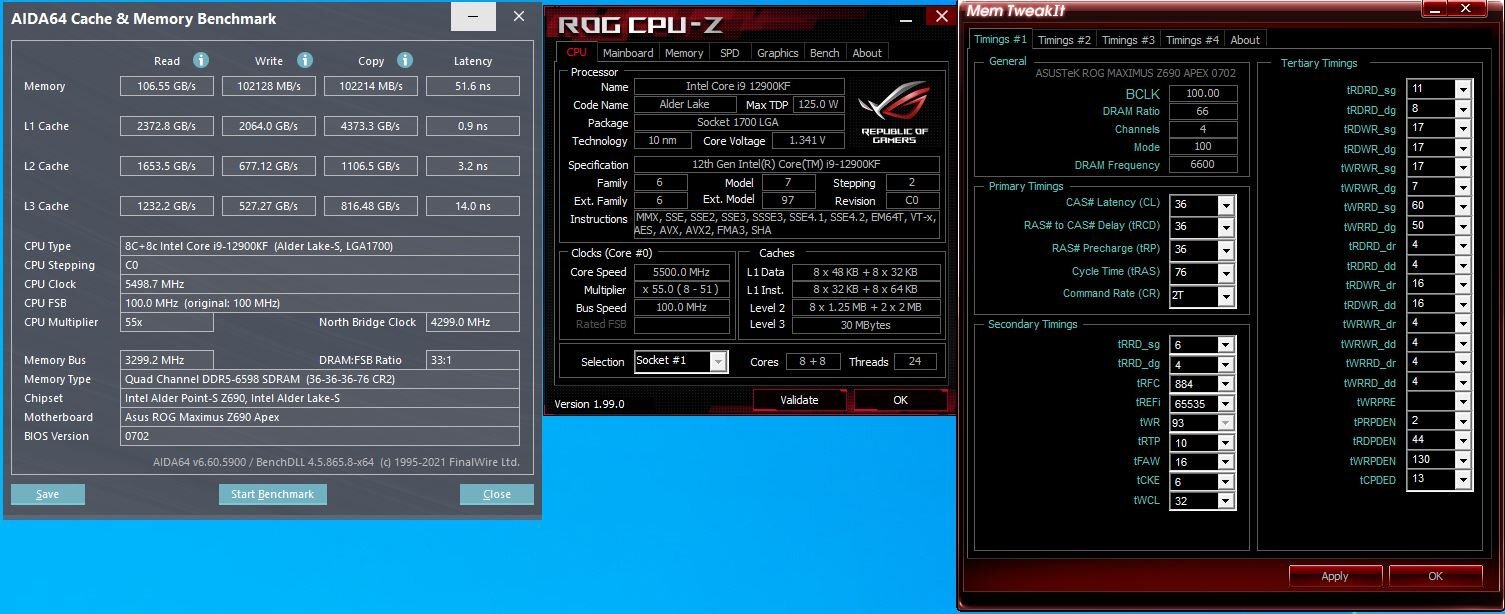Click Save in AIDA64 window
This screenshot has width=1505, height=614.
click(x=48, y=494)
